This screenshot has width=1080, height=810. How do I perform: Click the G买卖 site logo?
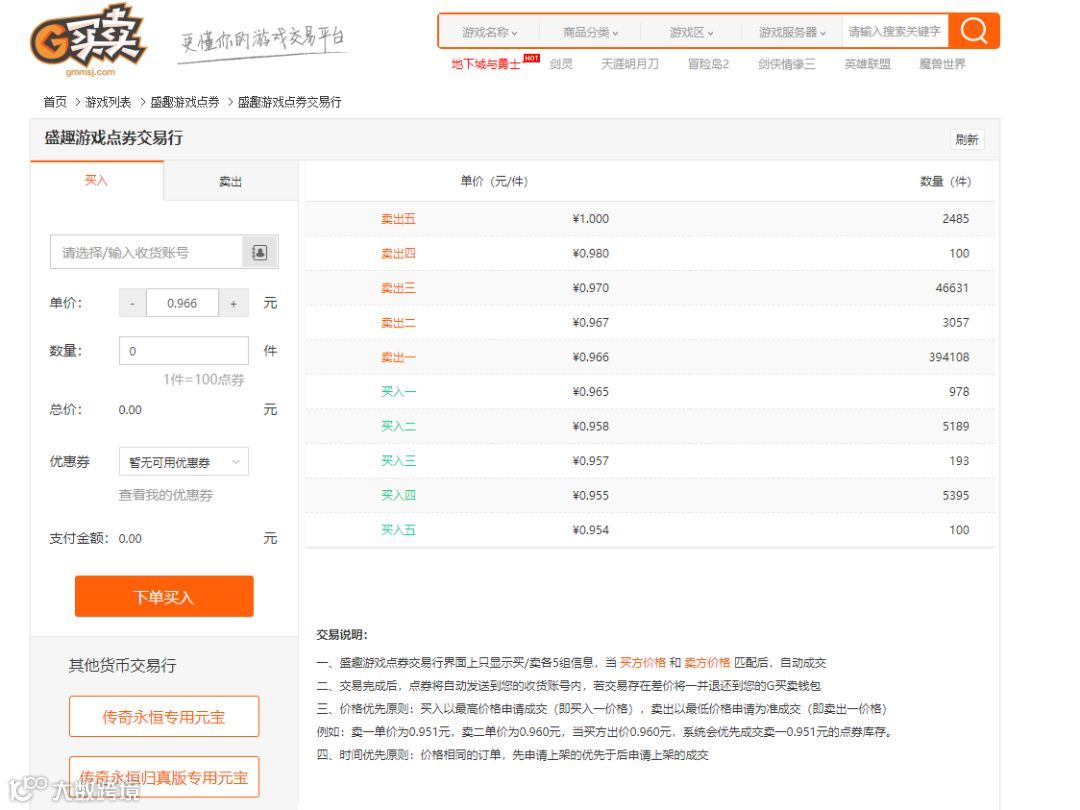pyautogui.click(x=87, y=41)
